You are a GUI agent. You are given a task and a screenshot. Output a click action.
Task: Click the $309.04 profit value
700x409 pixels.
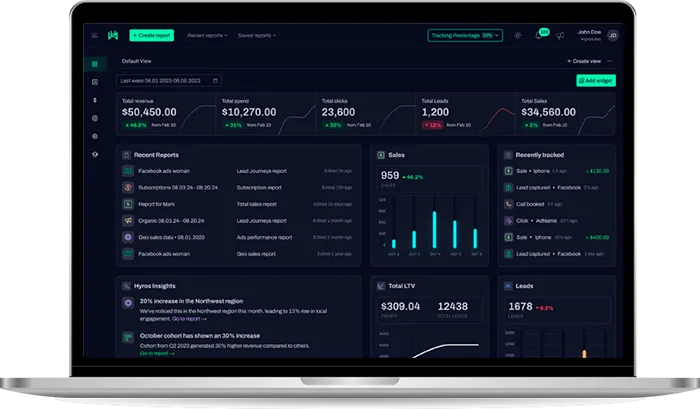coord(400,306)
